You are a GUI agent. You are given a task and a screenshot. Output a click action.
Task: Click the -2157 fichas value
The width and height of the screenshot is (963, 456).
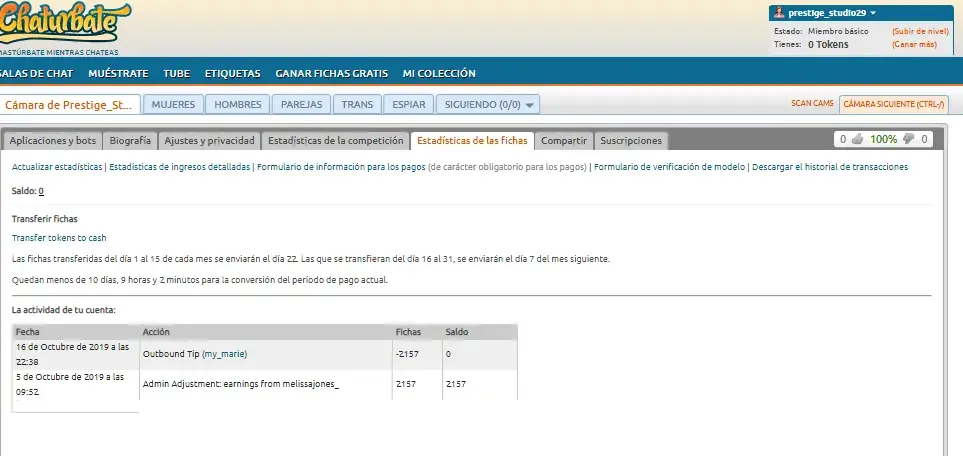point(407,354)
